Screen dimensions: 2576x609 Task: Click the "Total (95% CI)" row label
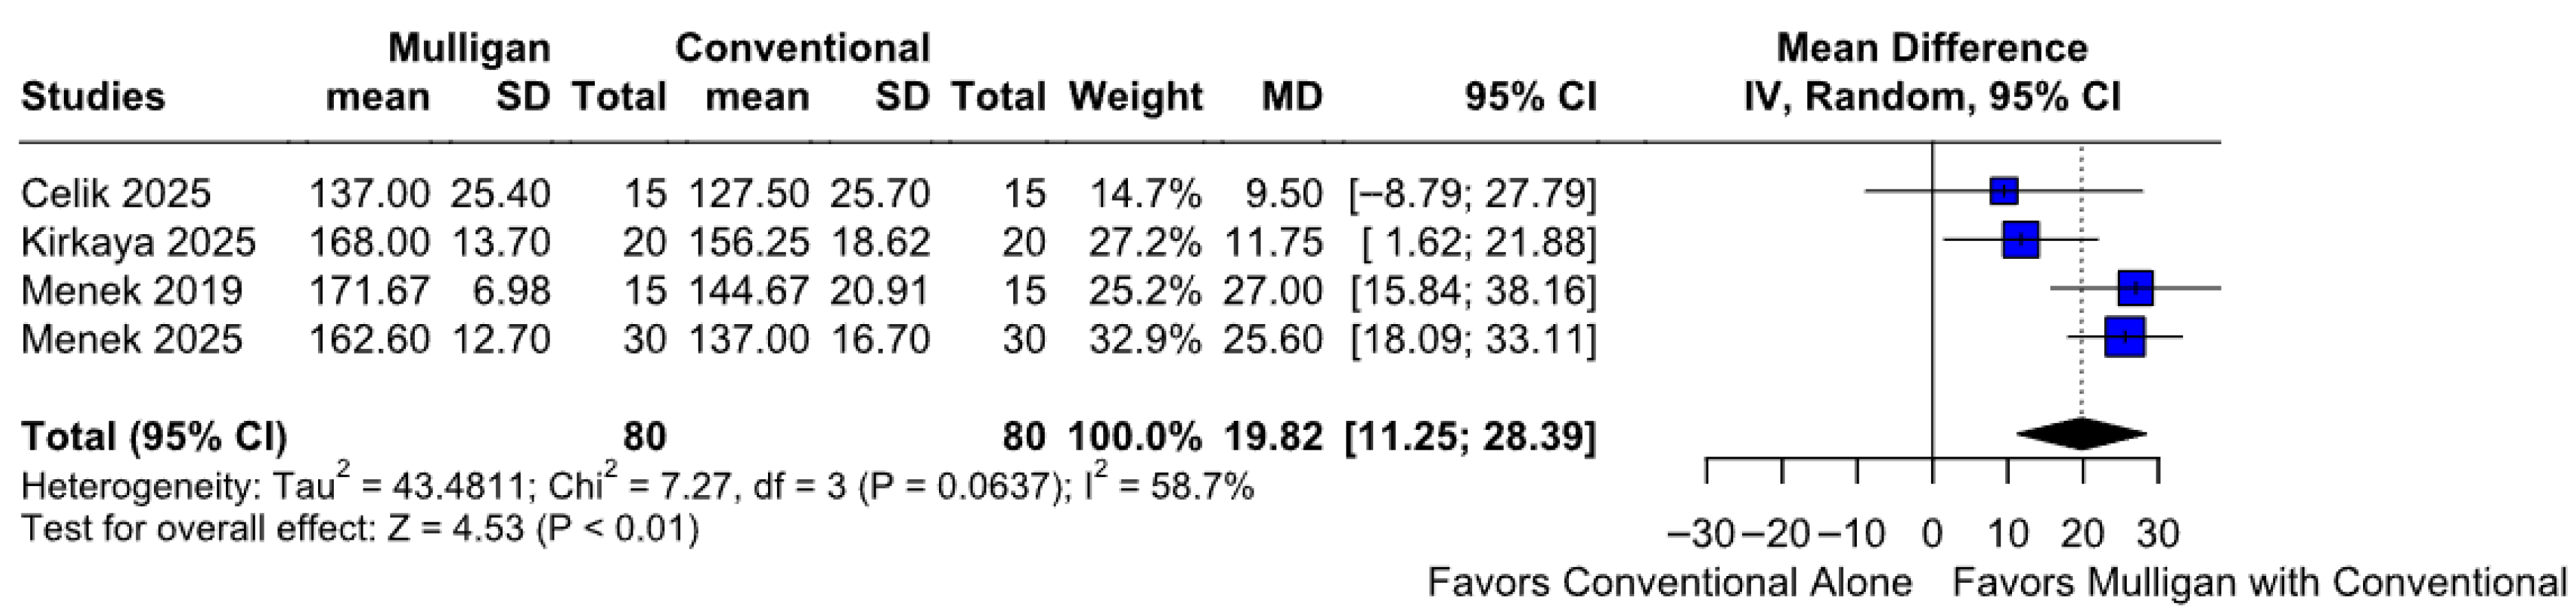(154, 437)
